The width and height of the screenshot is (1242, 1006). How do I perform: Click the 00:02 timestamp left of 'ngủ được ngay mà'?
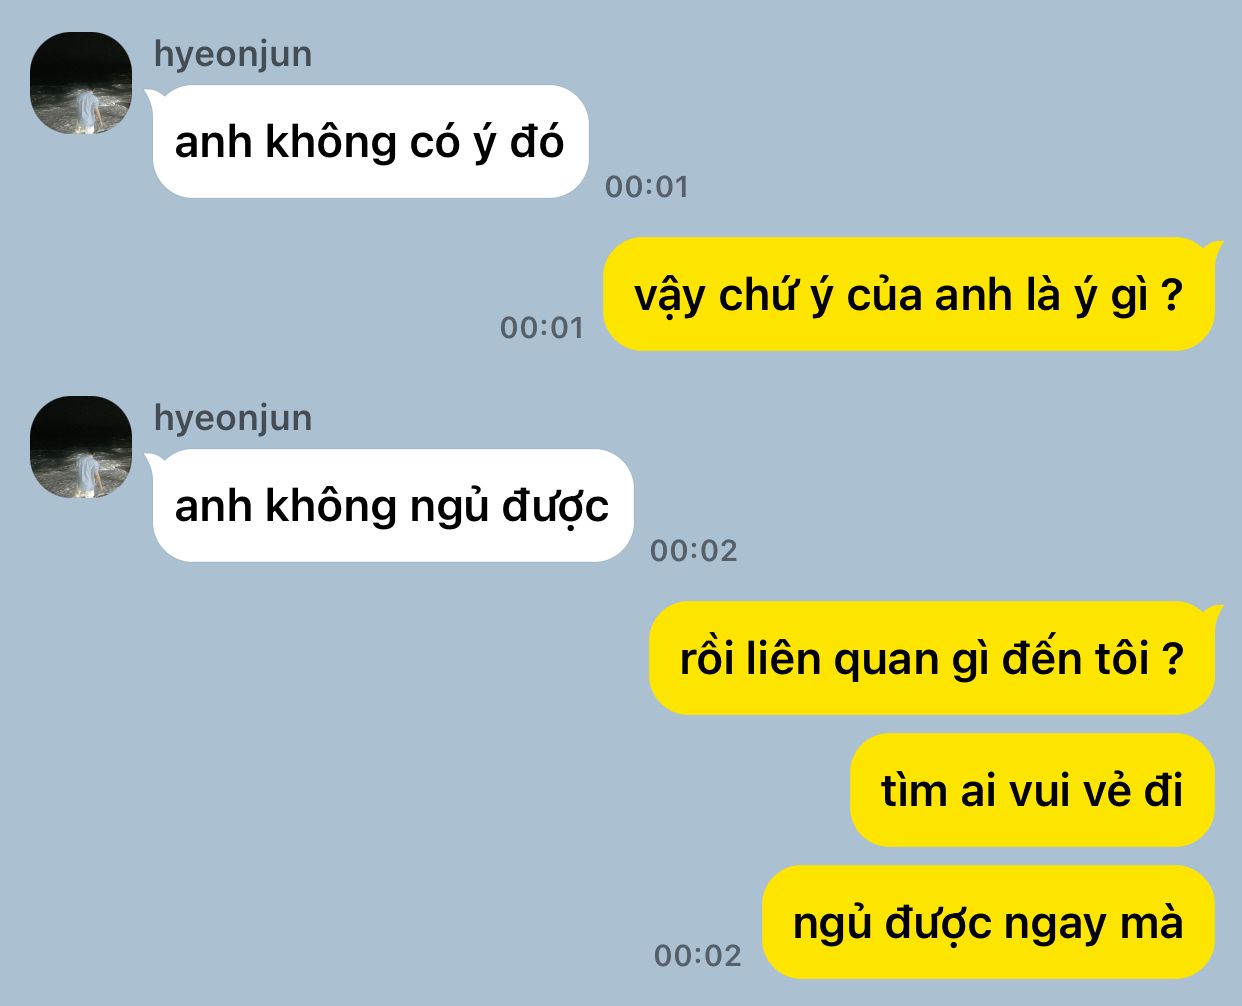point(698,955)
